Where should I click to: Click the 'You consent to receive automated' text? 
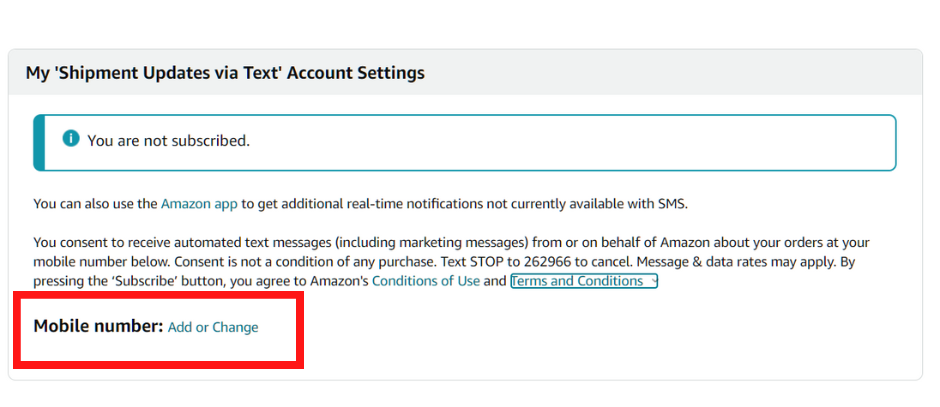click(150, 242)
